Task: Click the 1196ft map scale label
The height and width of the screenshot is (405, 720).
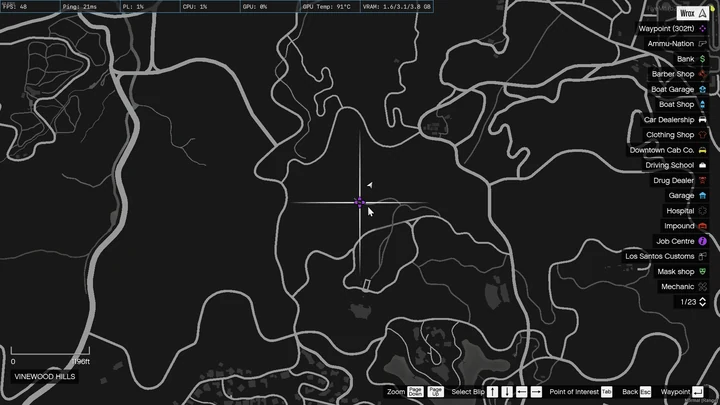Action: pos(81,361)
